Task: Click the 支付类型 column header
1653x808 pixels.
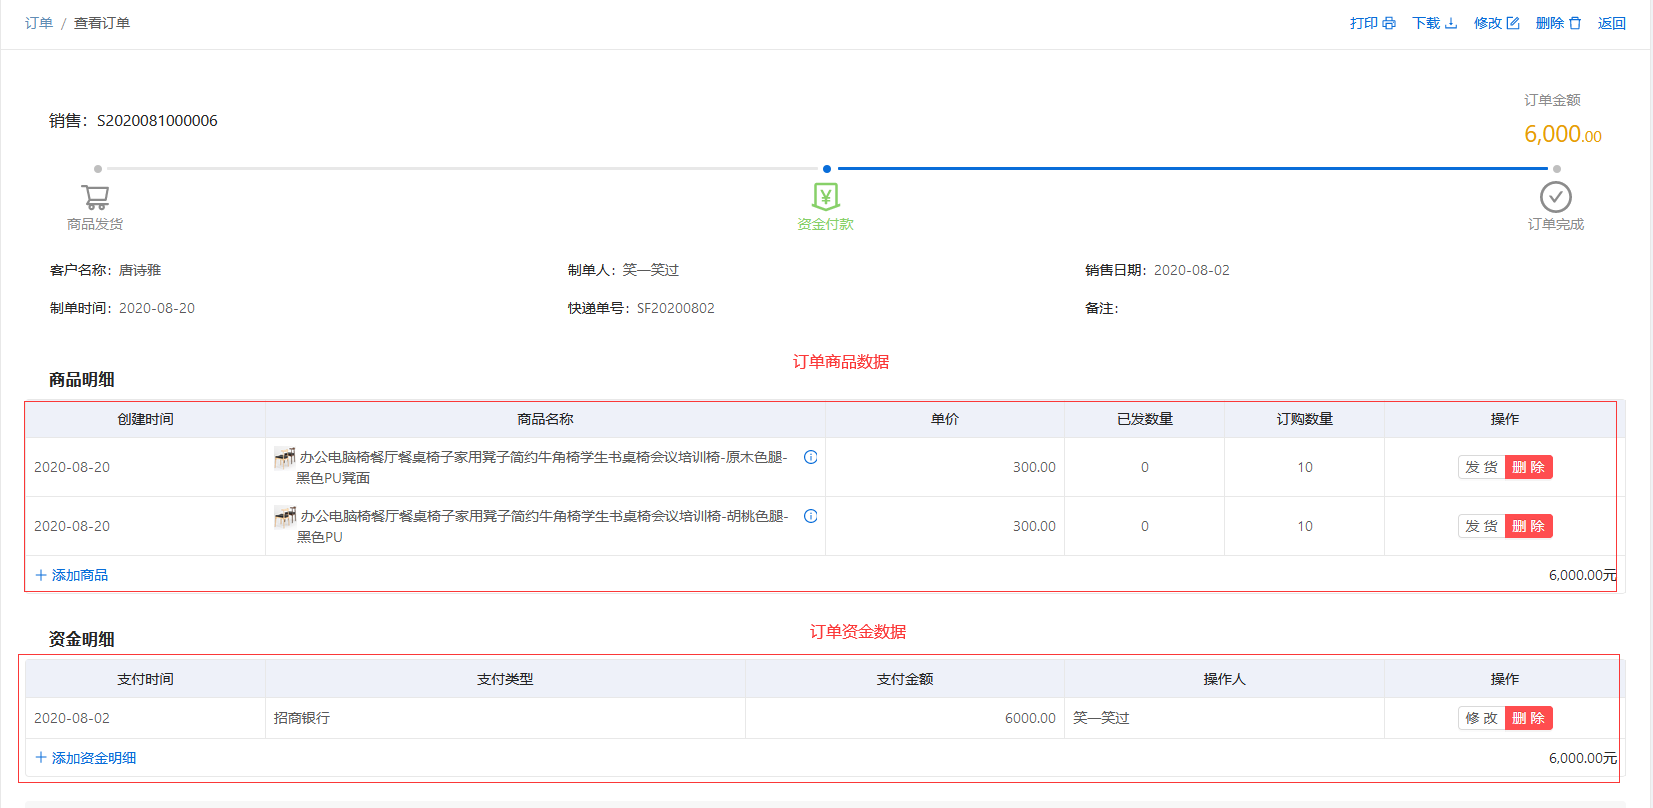Action: click(x=505, y=679)
